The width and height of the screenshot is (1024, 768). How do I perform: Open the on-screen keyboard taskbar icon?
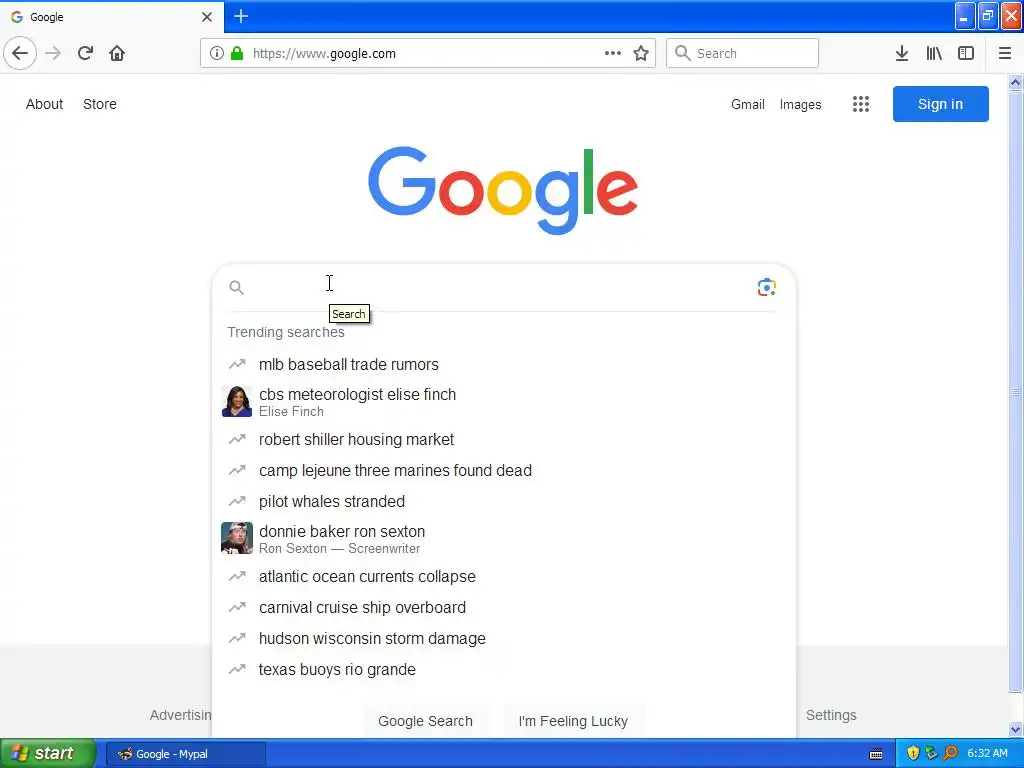click(x=876, y=754)
